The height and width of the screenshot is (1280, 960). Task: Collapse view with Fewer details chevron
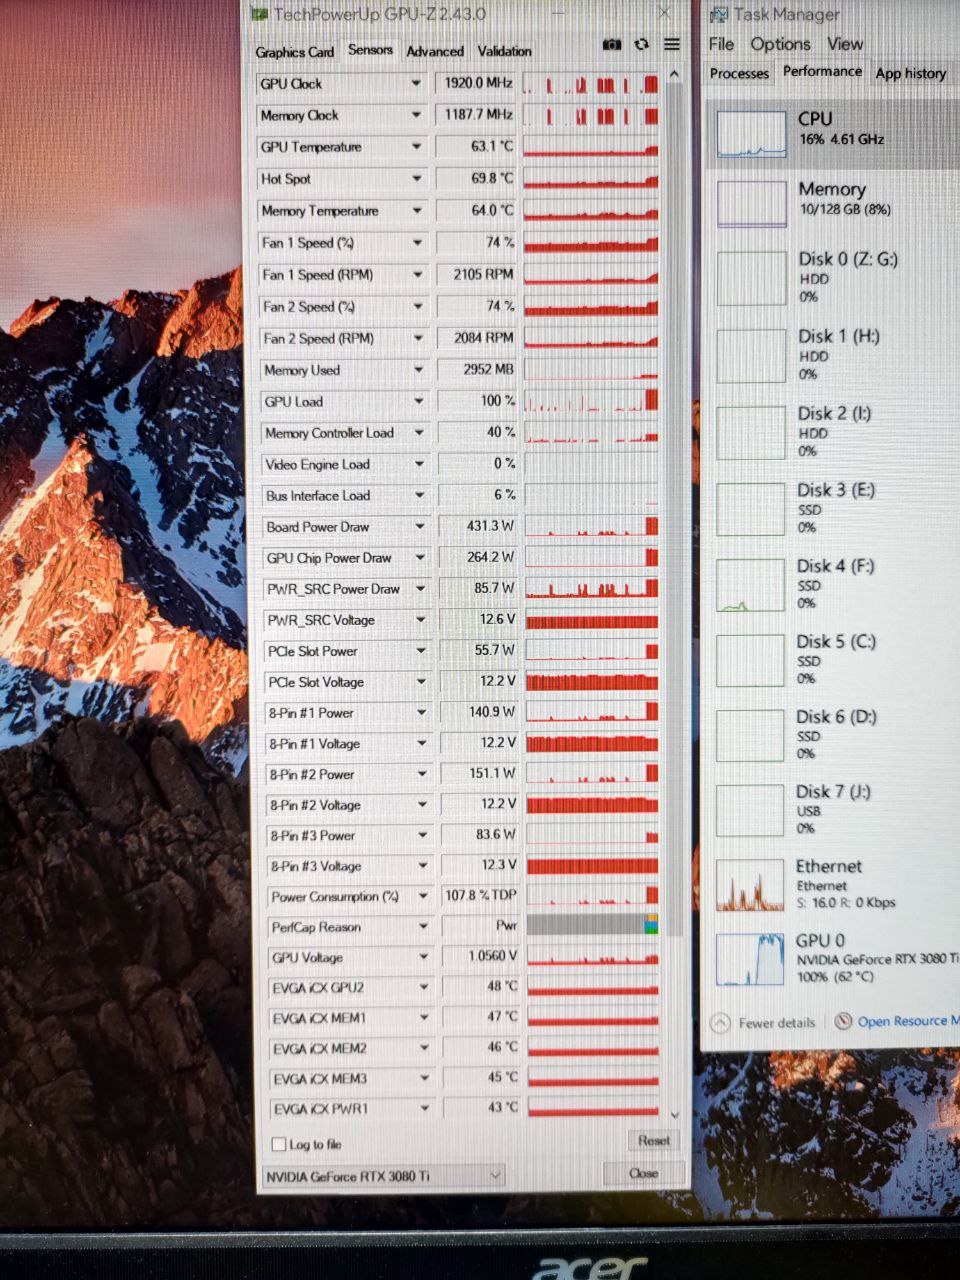[720, 1022]
